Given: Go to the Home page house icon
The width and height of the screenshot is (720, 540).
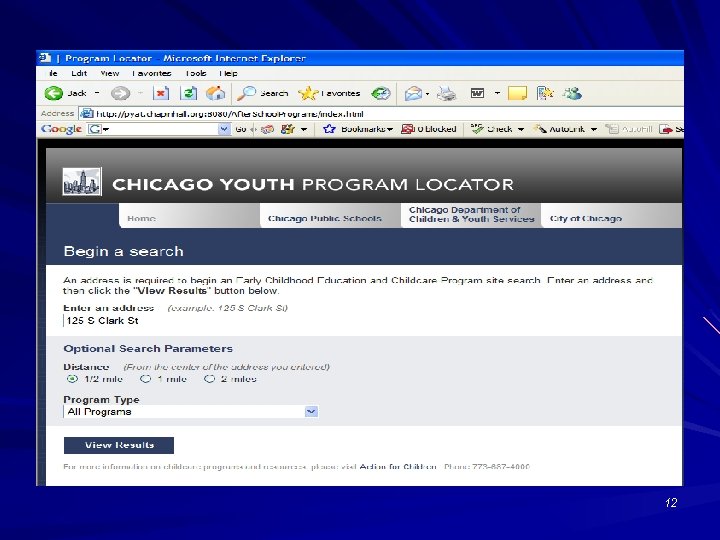Looking at the screenshot, I should 215,93.
